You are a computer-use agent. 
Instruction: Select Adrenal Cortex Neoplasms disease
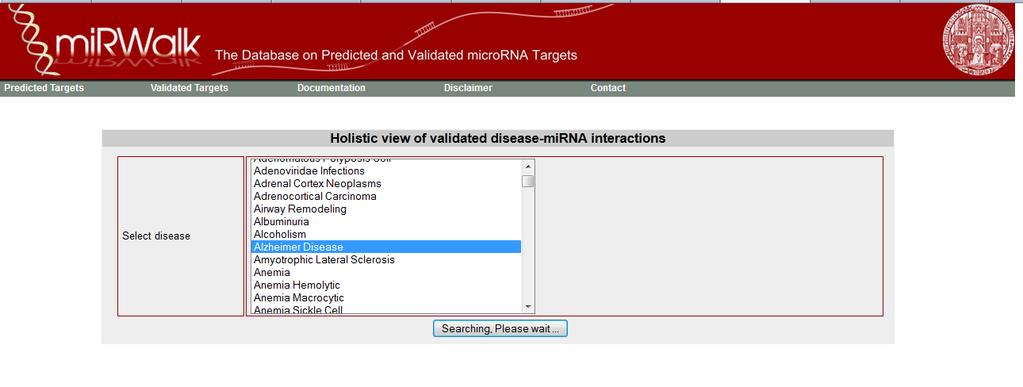pyautogui.click(x=386, y=183)
